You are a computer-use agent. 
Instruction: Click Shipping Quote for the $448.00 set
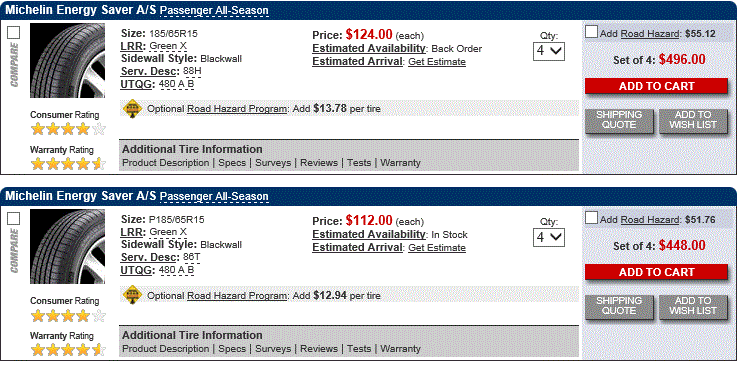(619, 306)
